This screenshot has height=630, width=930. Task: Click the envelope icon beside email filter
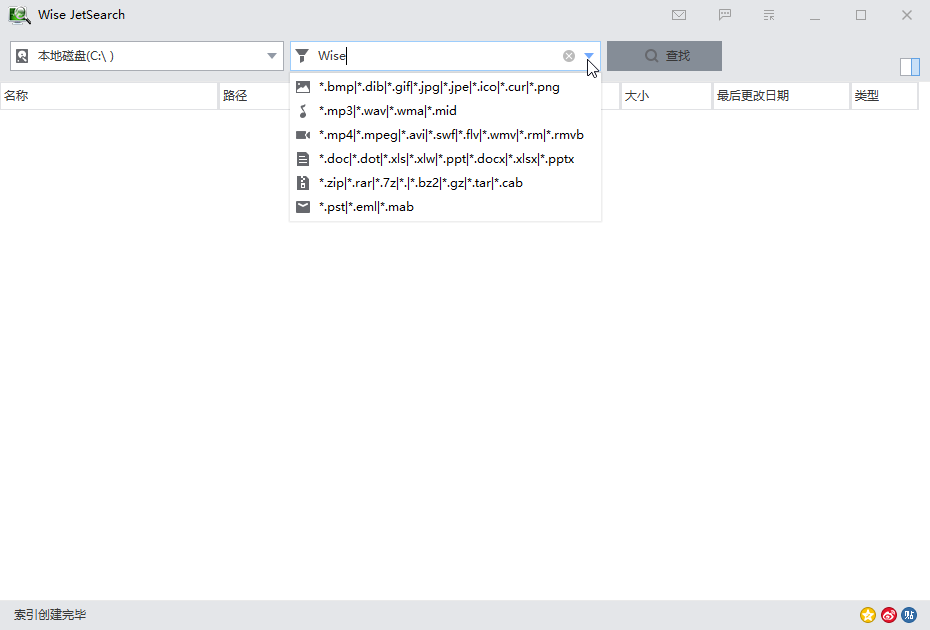[x=303, y=206]
